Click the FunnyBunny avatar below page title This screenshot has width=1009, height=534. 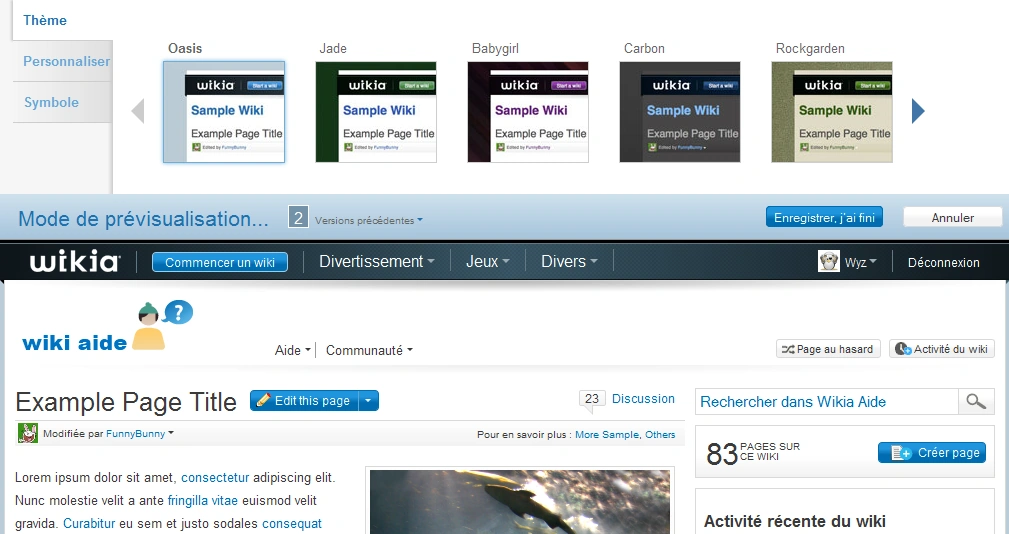point(28,434)
